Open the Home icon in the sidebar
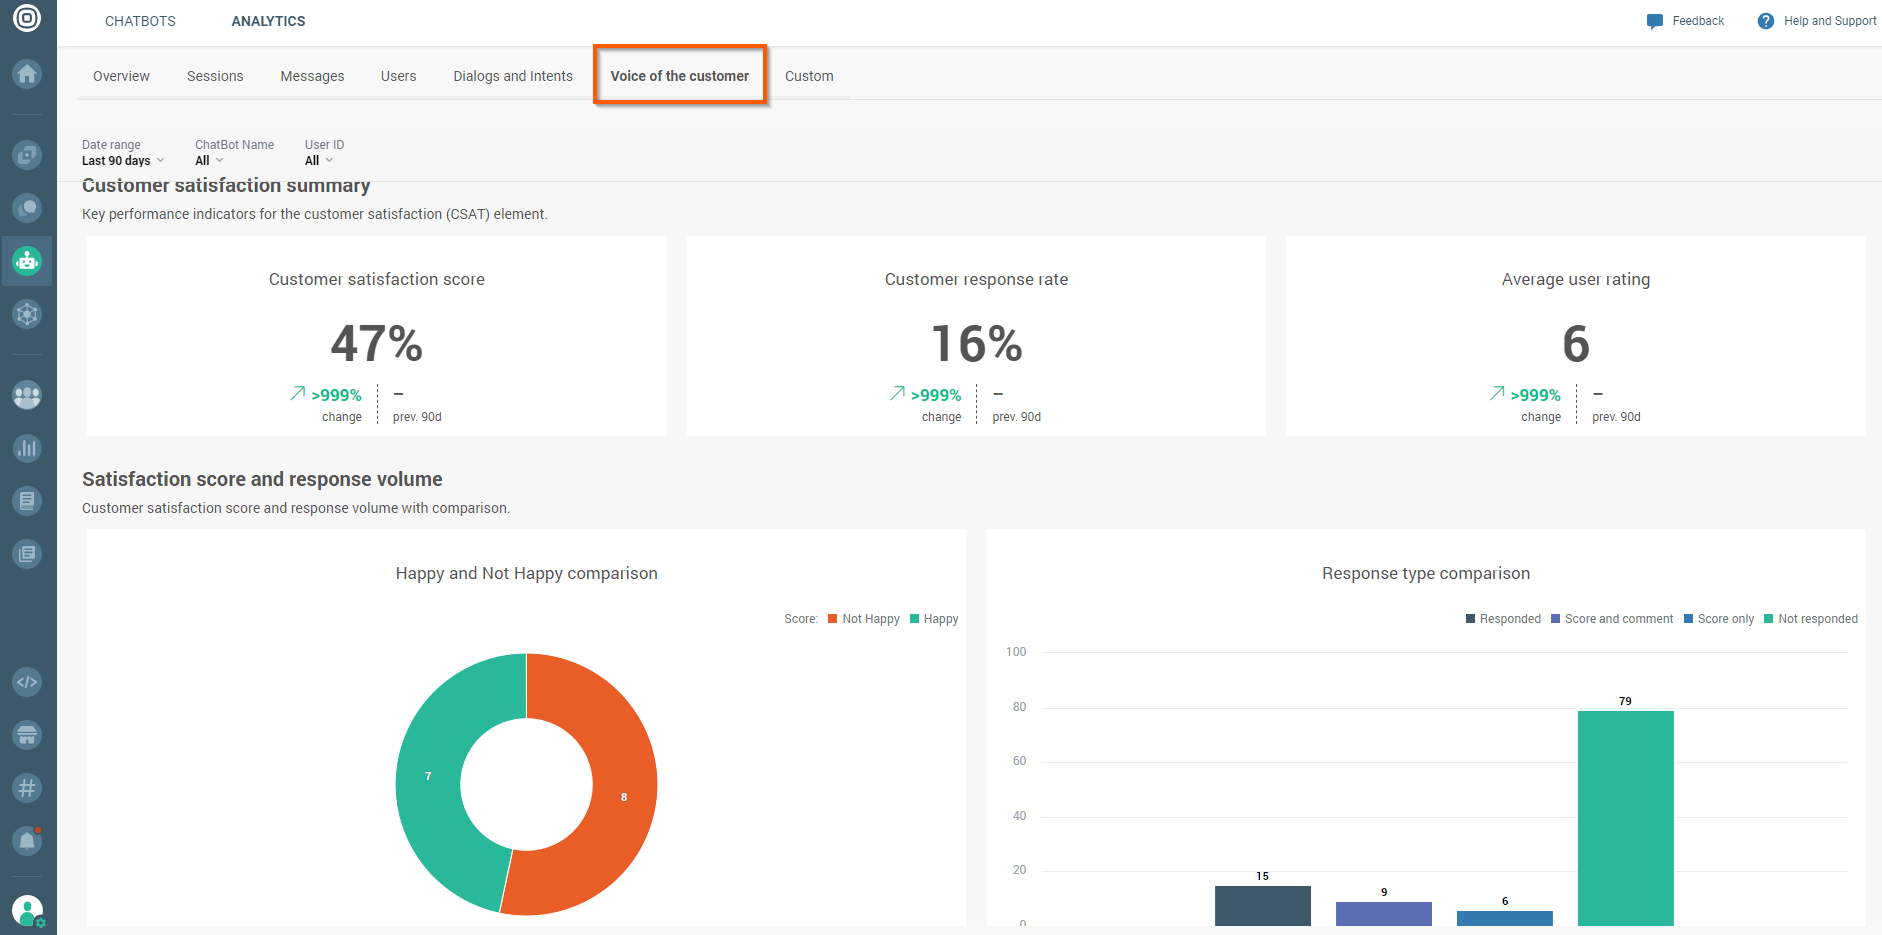Screen dimensions: 1882x935 [x=27, y=74]
